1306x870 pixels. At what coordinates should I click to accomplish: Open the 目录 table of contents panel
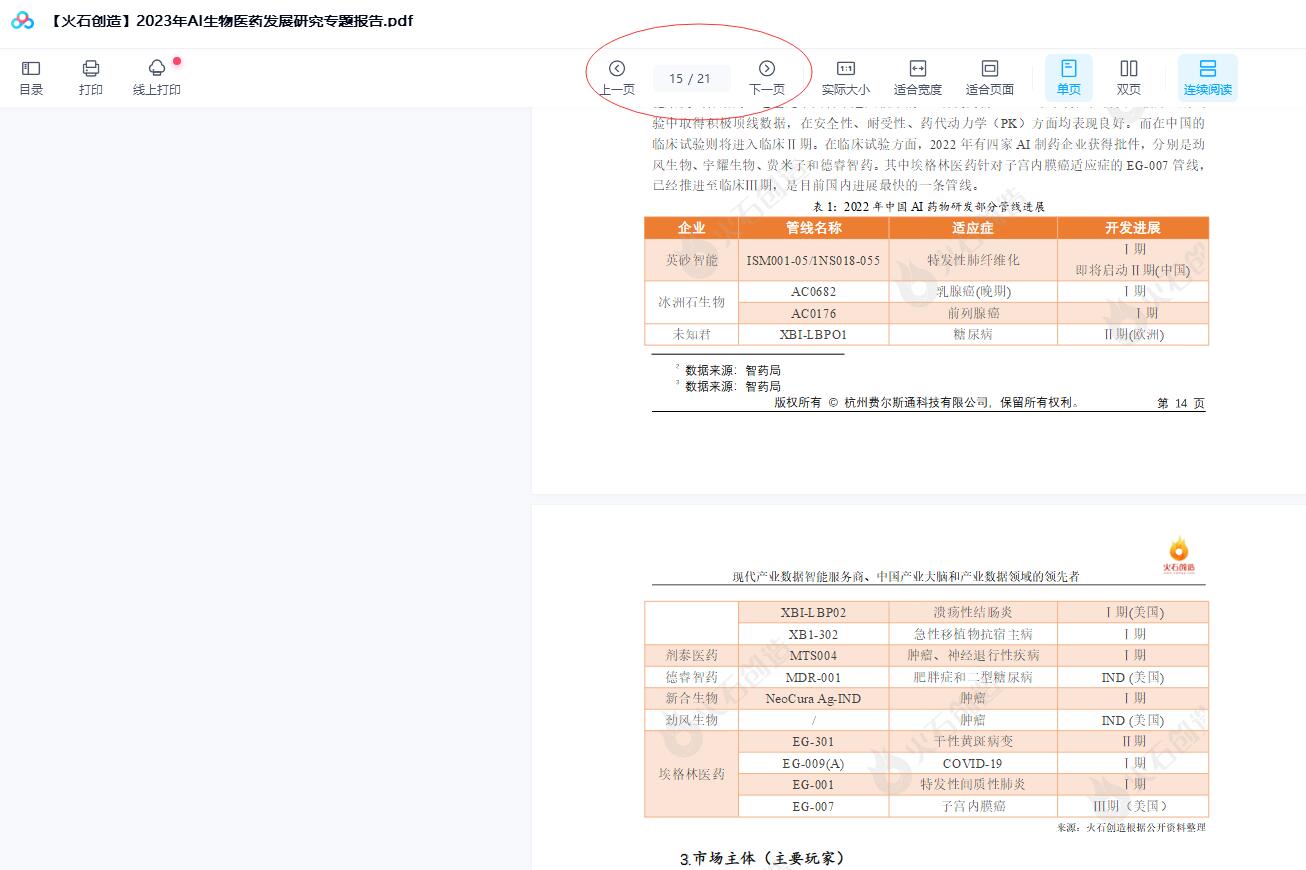30,77
